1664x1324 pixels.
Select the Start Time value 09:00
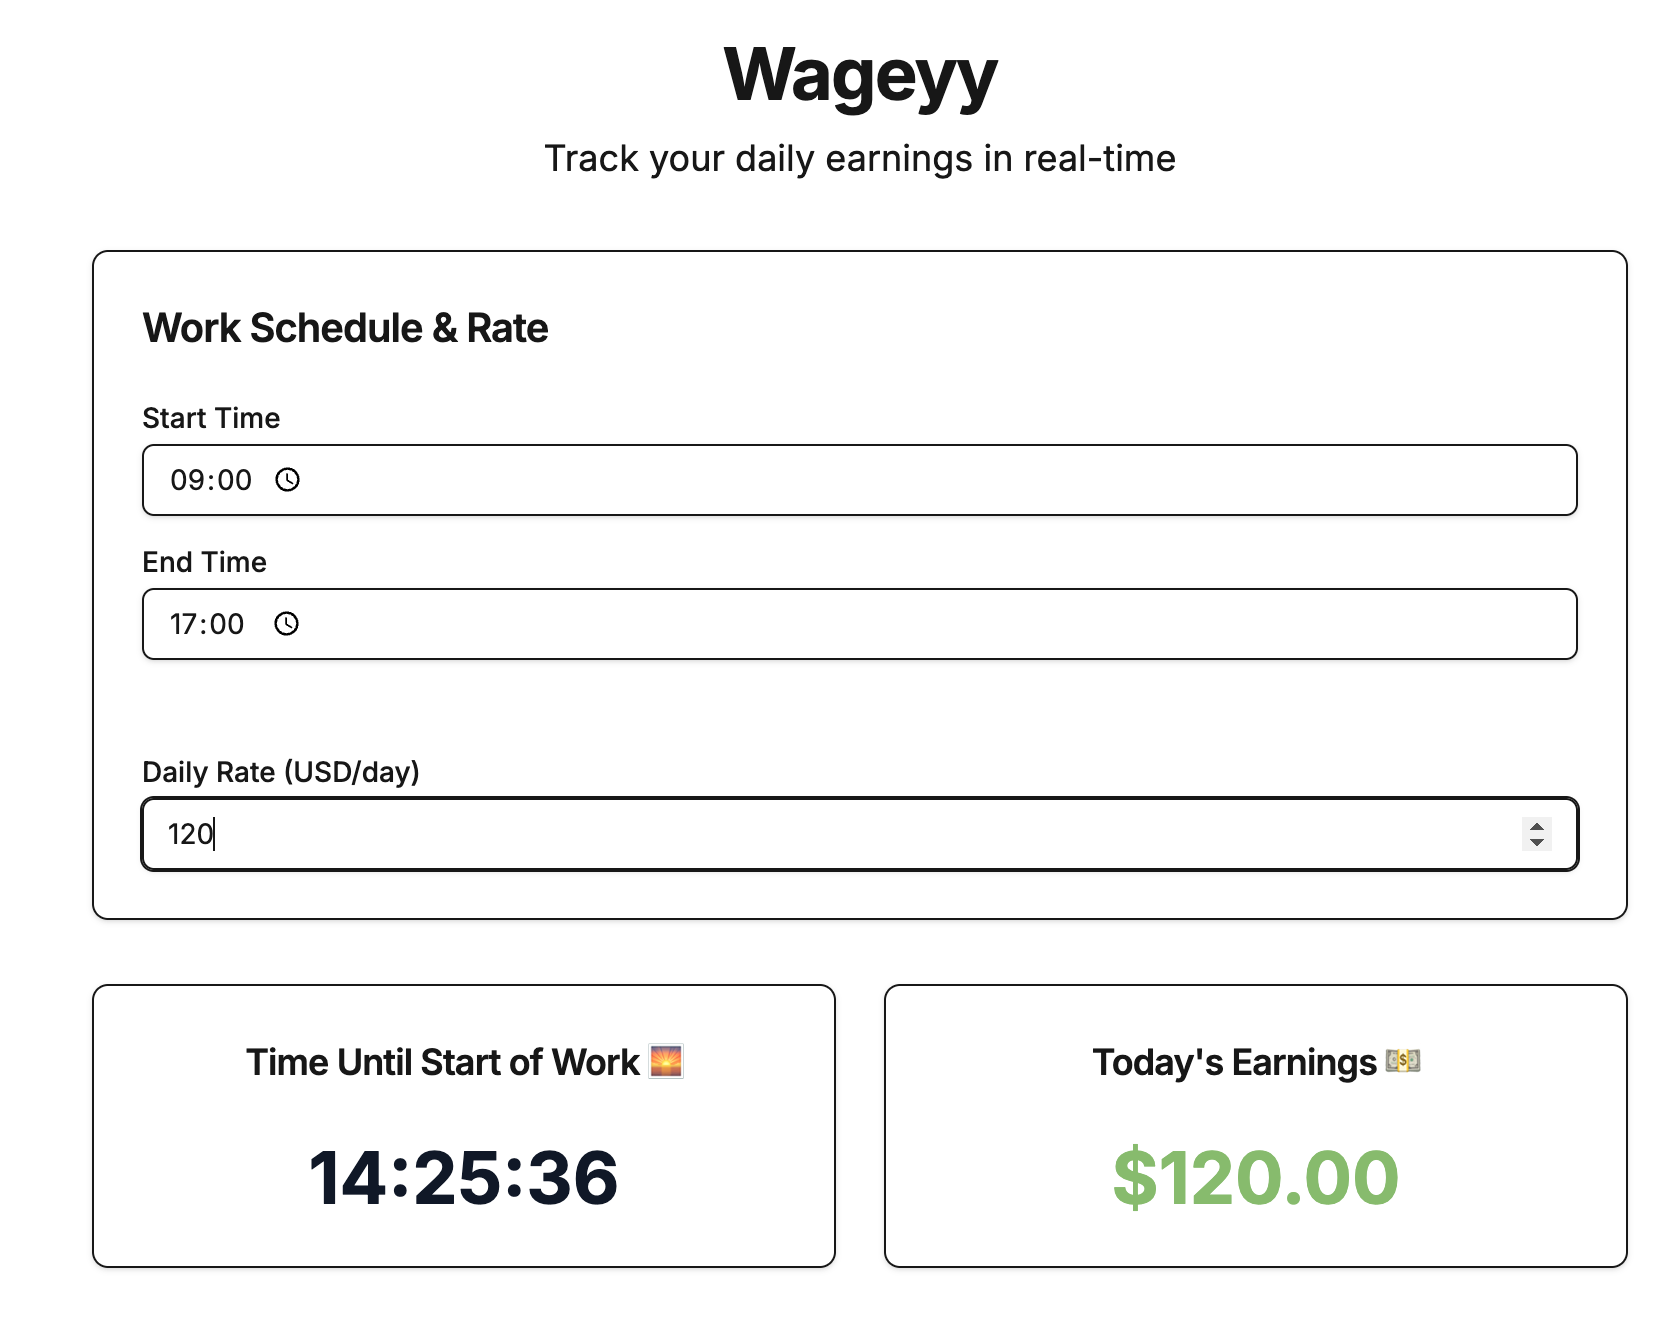point(212,481)
